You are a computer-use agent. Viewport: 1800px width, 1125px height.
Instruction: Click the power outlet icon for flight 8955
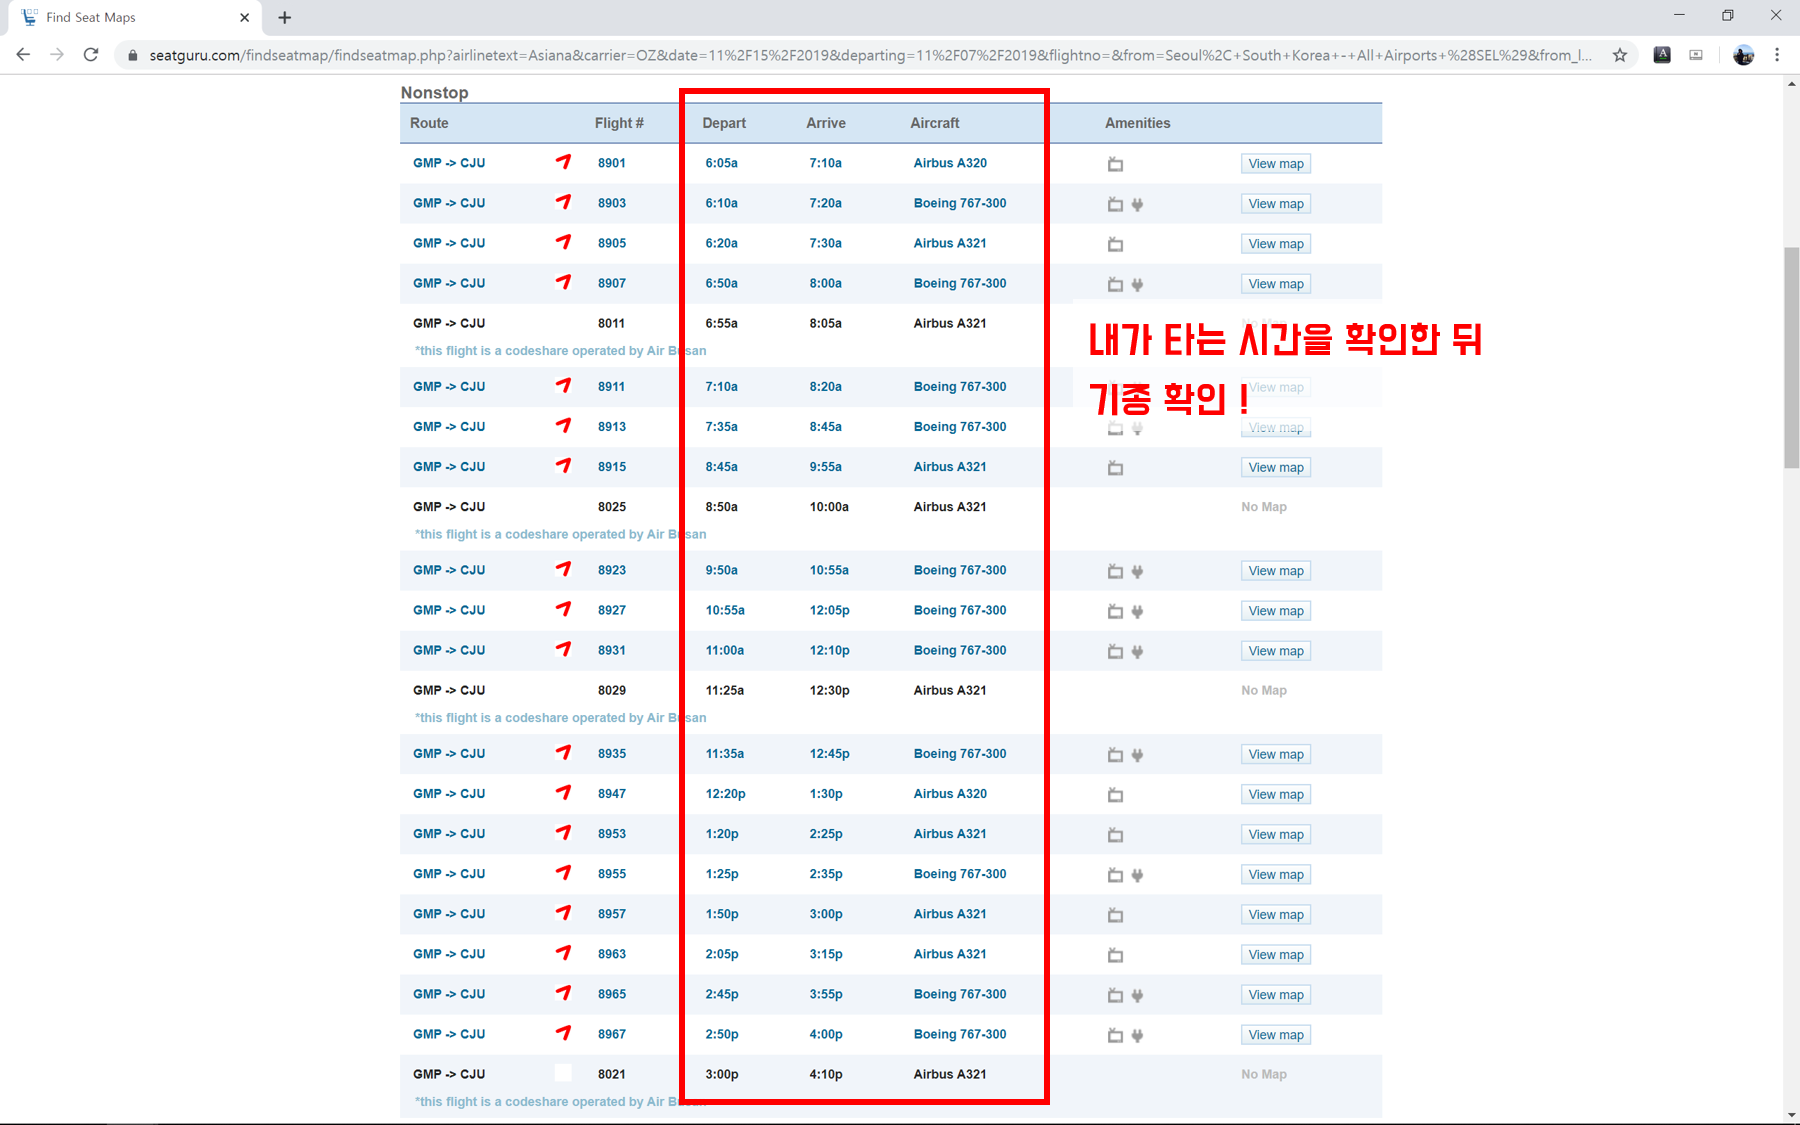pyautogui.click(x=1137, y=875)
